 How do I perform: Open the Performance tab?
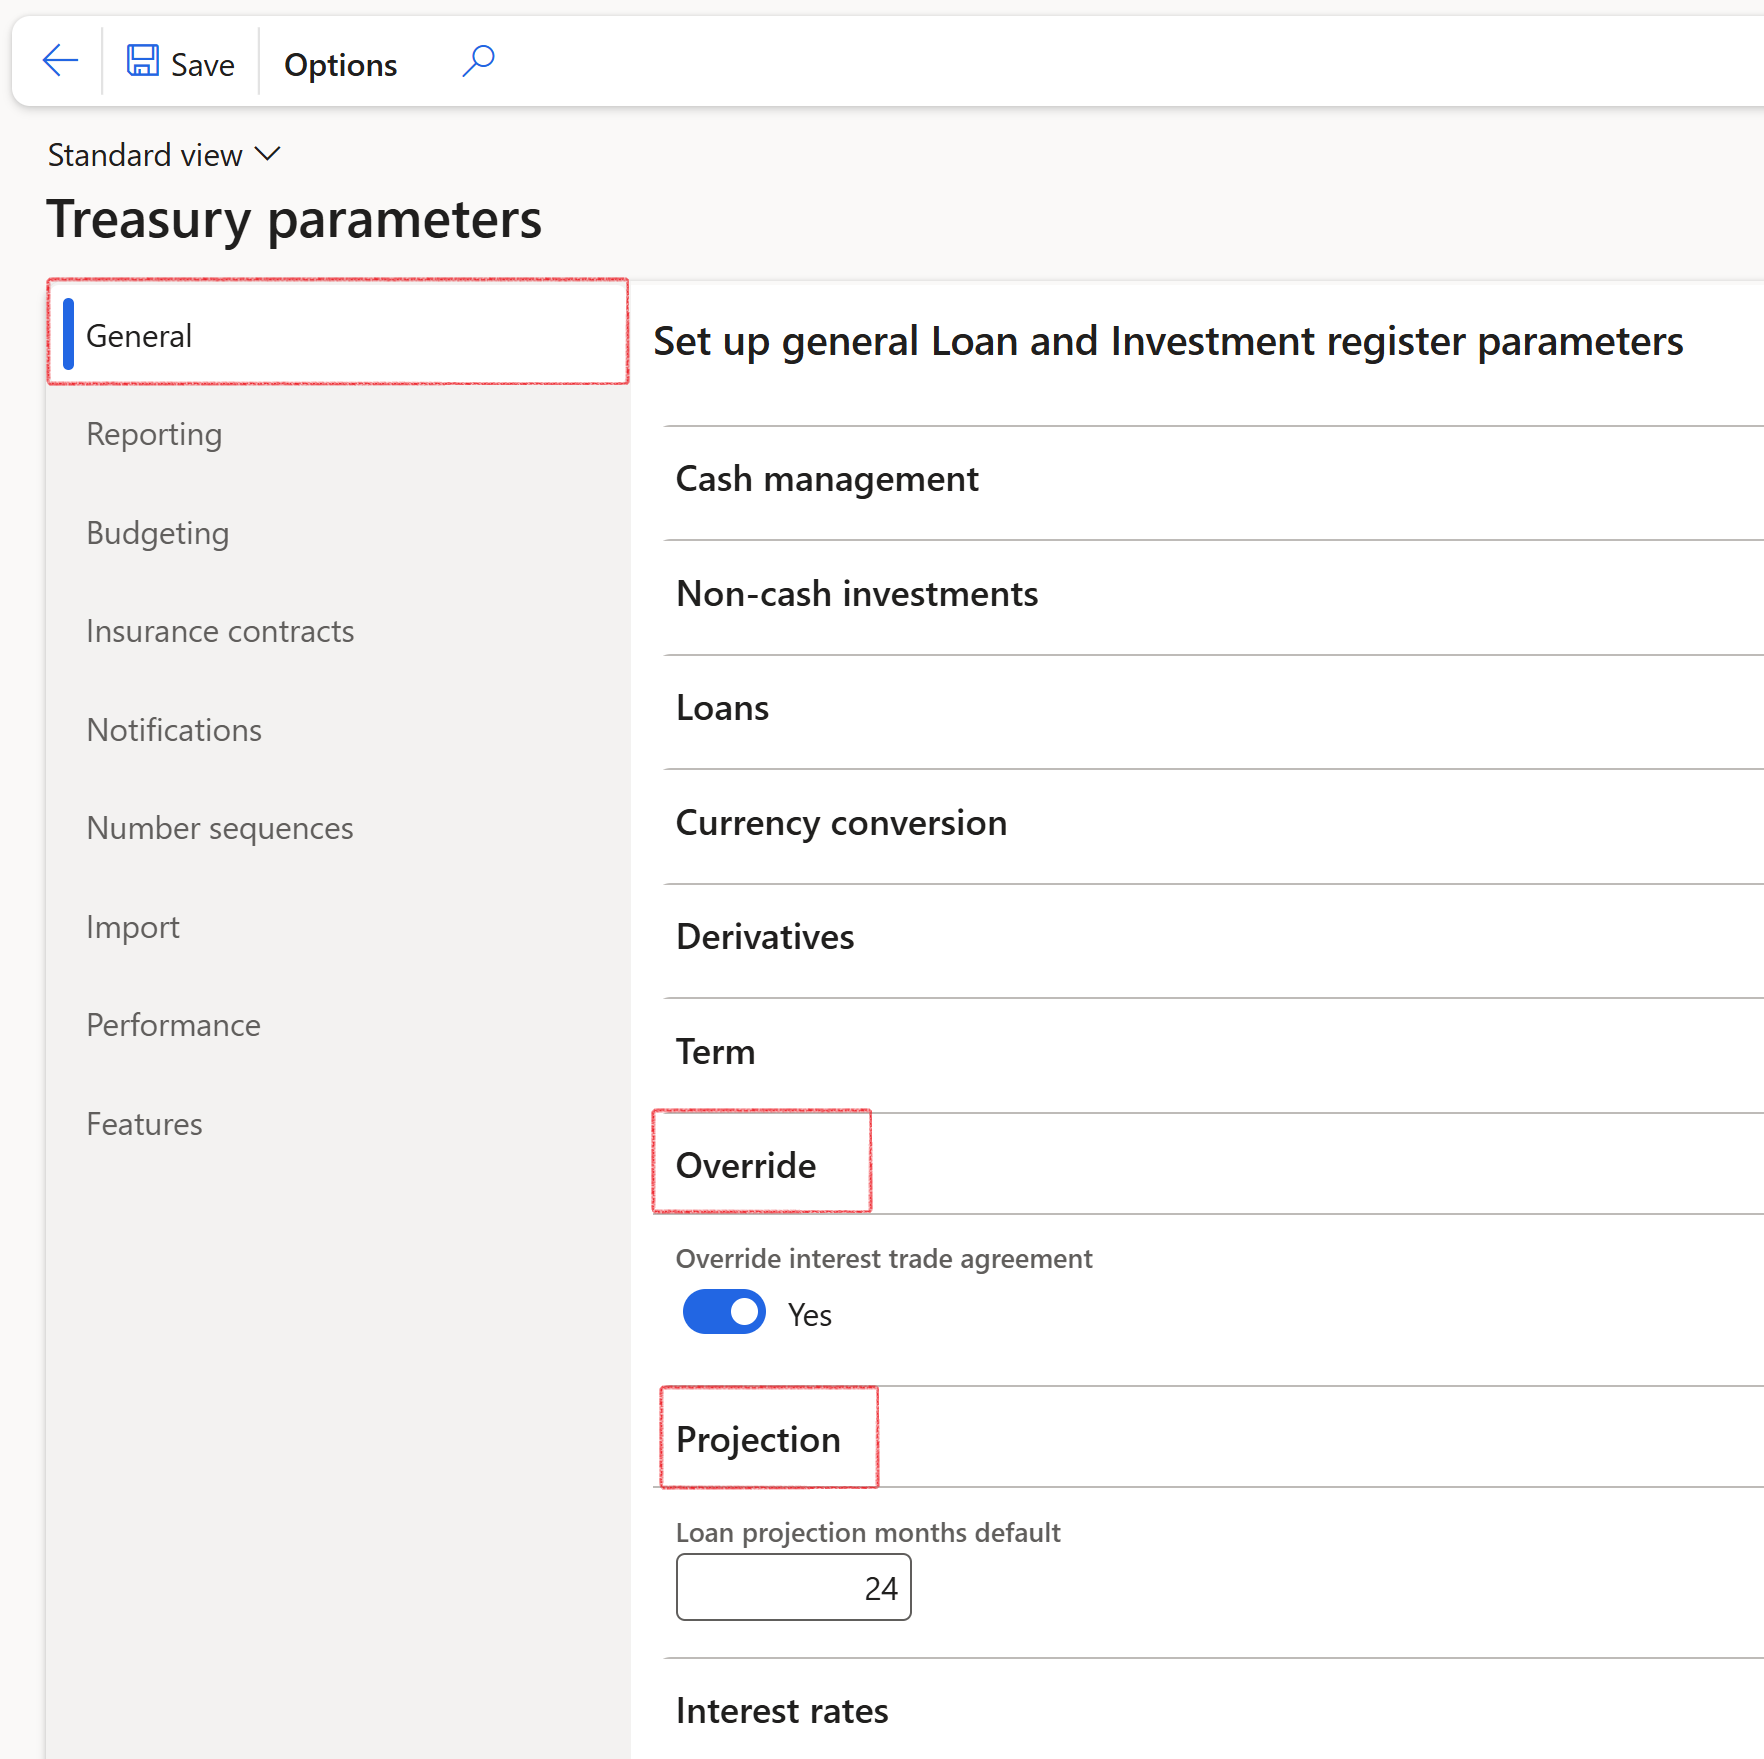(x=173, y=1025)
